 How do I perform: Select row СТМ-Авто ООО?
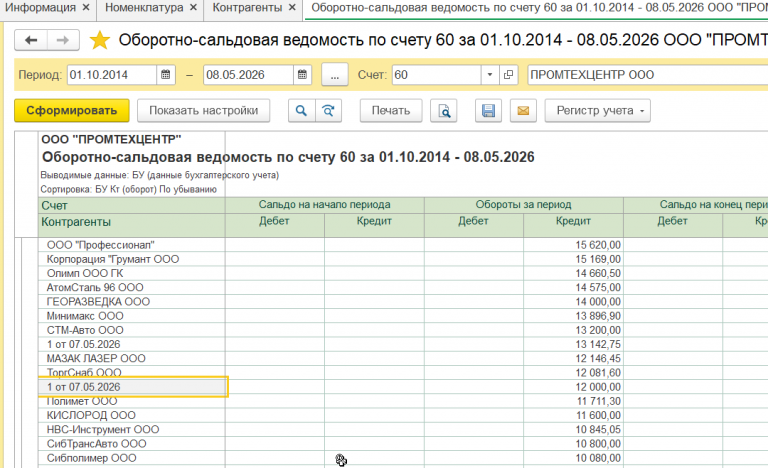coord(85,330)
